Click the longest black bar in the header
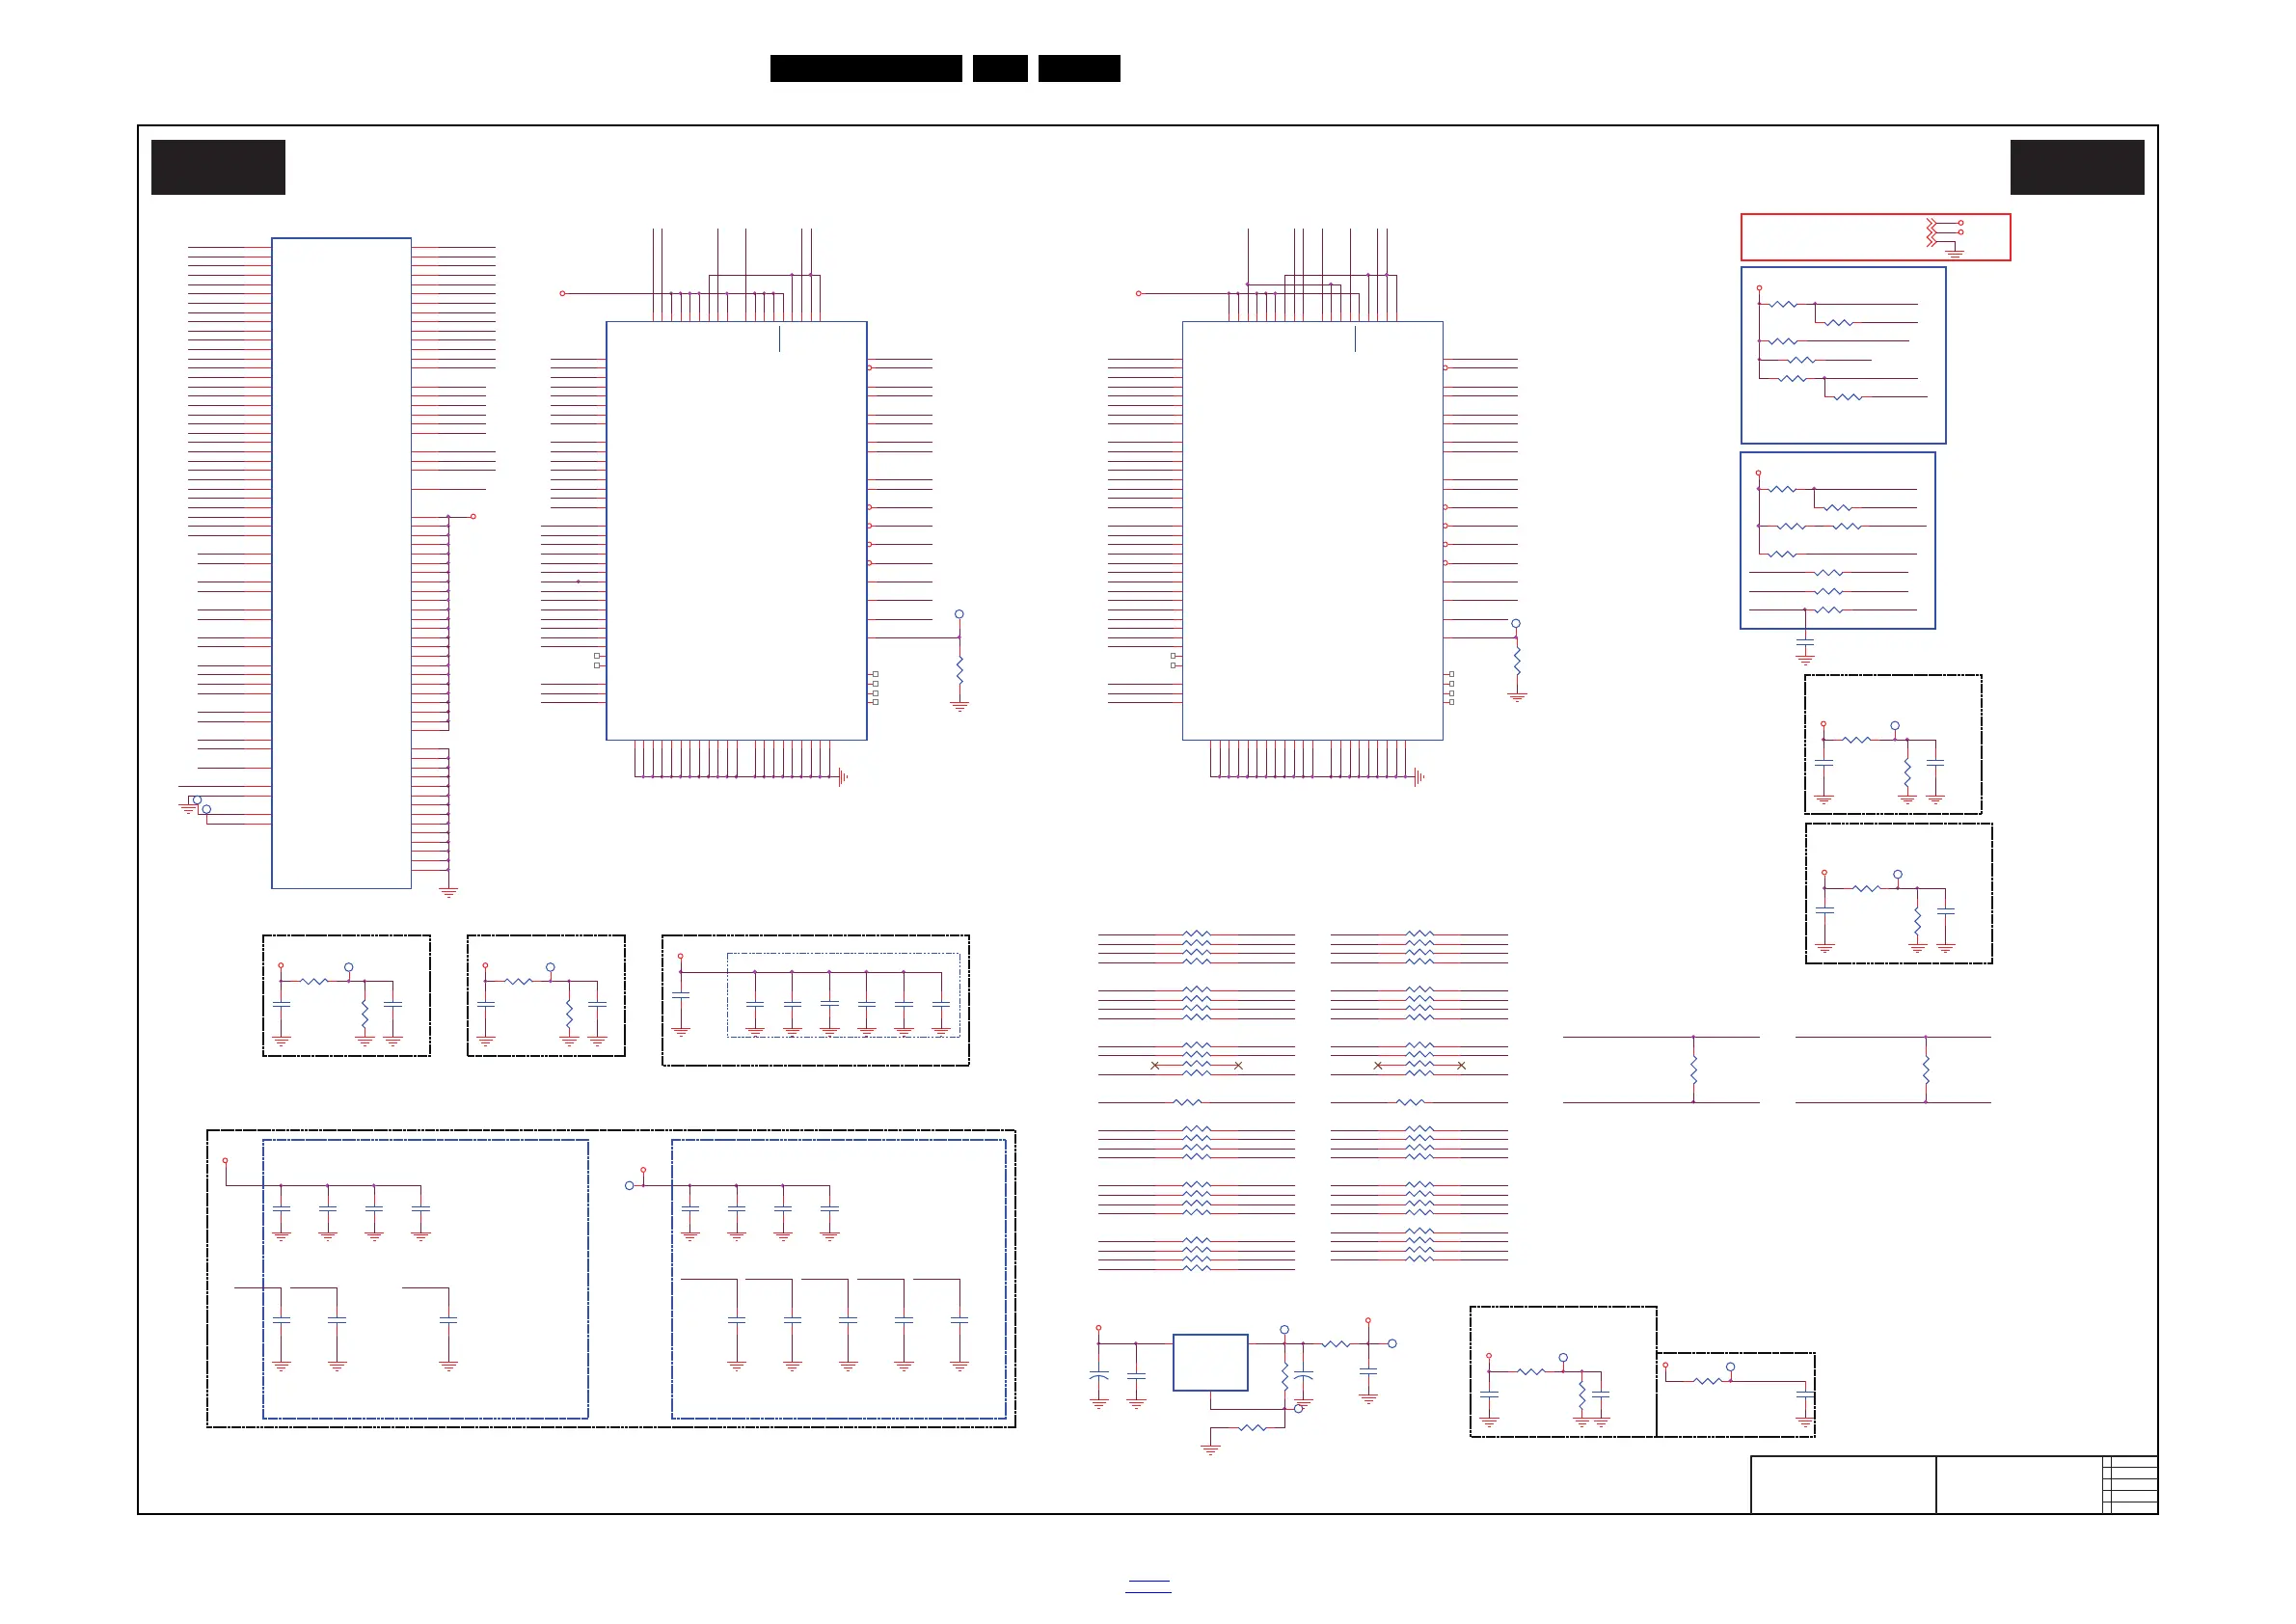The height and width of the screenshot is (1624, 2296). click(866, 68)
